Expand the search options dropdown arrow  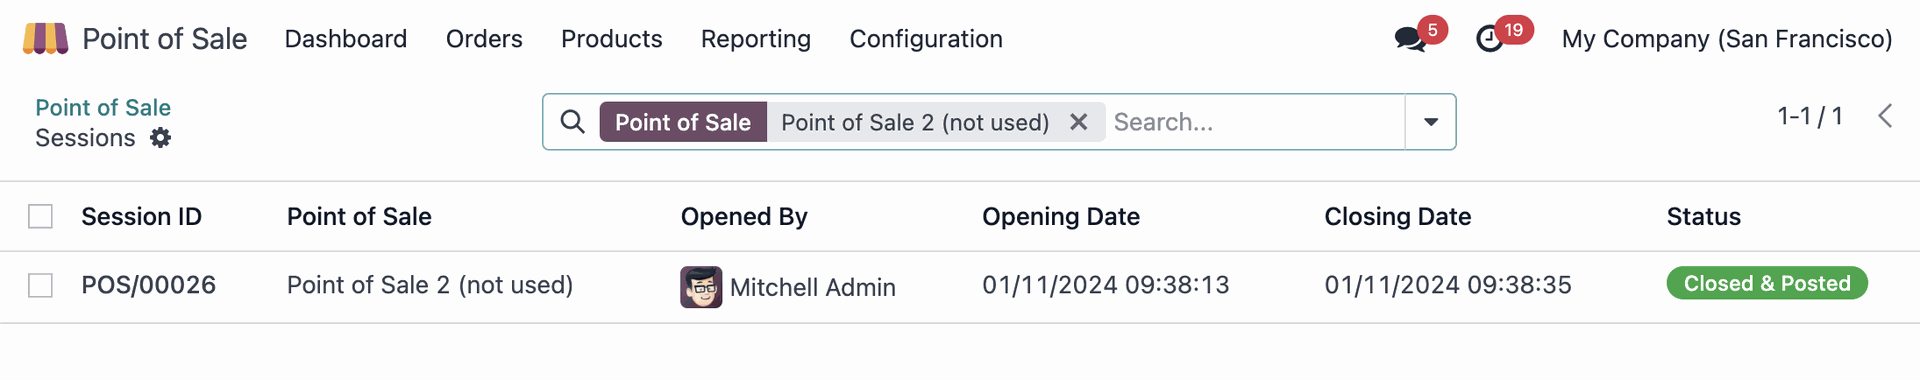tap(1431, 122)
